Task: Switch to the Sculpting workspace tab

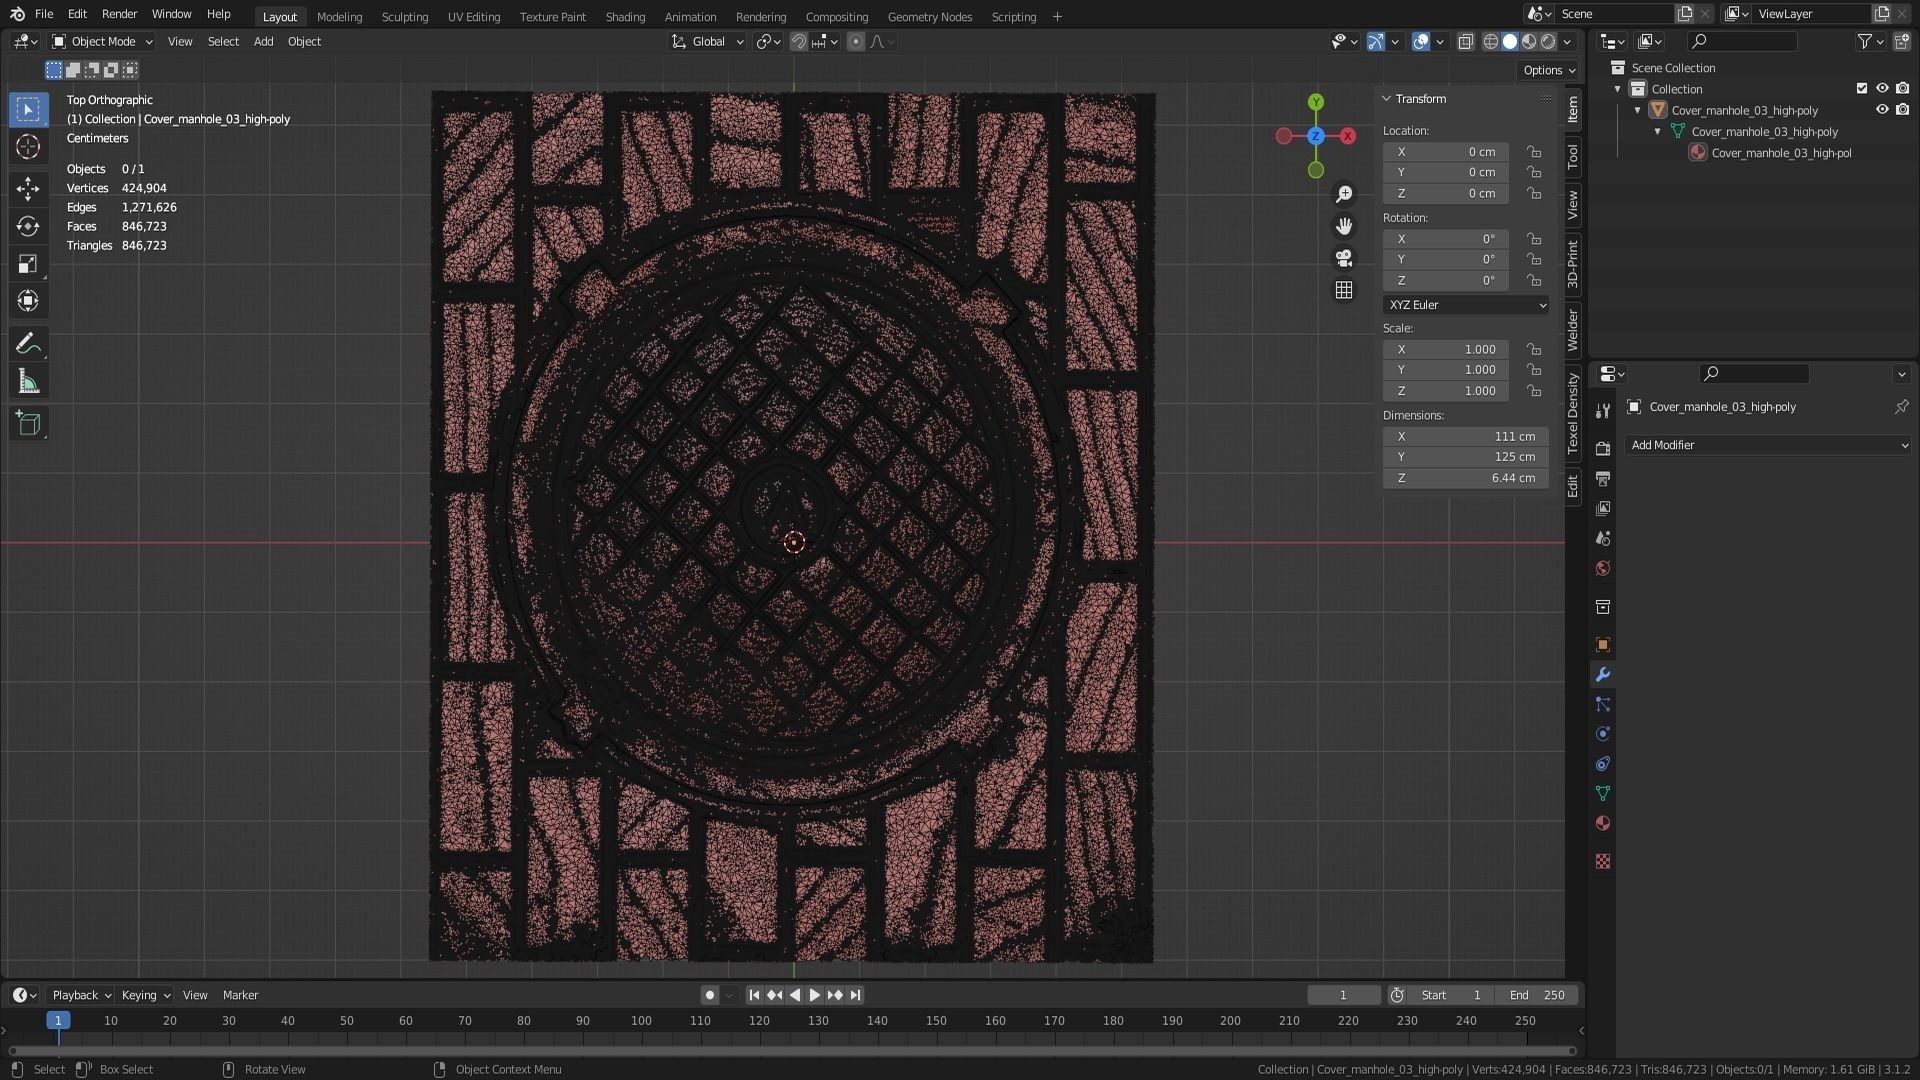Action: pyautogui.click(x=404, y=17)
